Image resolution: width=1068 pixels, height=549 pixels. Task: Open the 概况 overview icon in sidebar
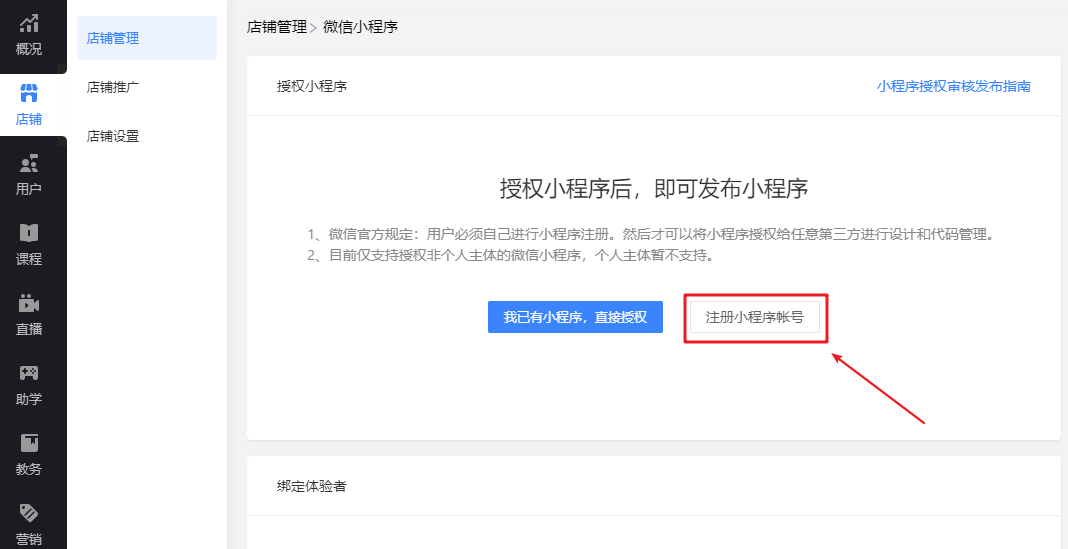click(x=29, y=24)
